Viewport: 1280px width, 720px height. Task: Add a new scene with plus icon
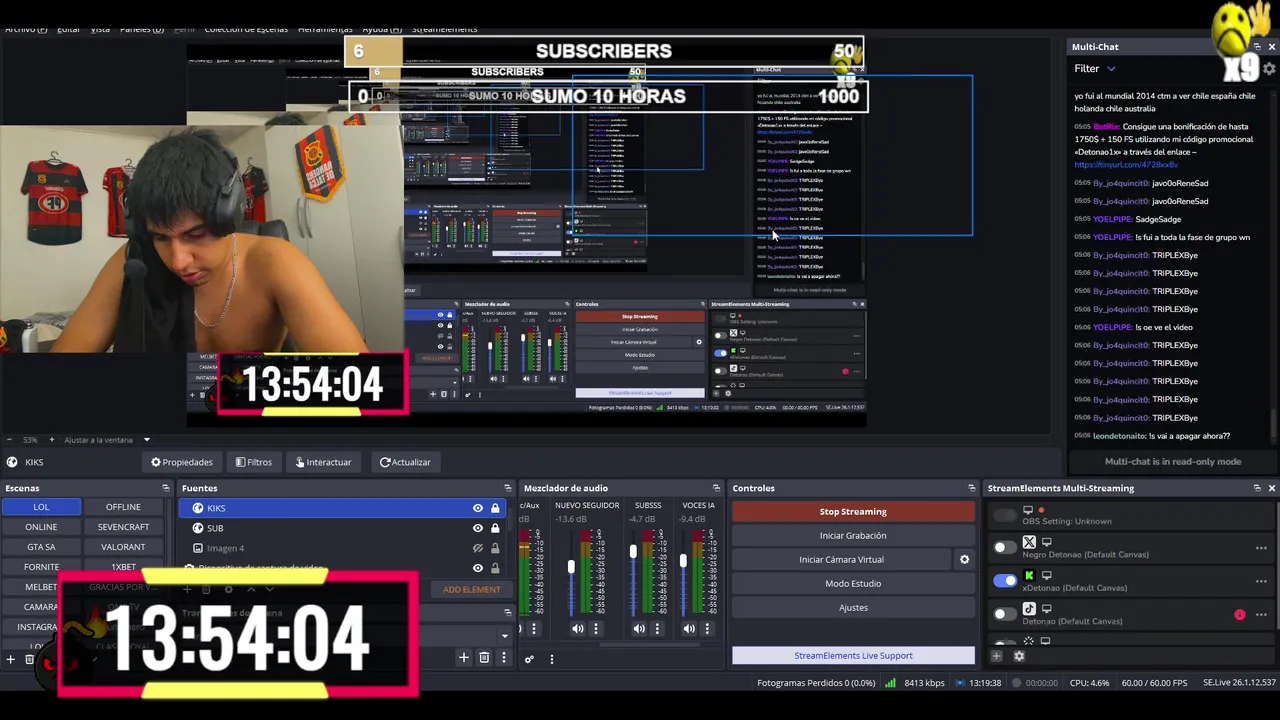tap(11, 659)
